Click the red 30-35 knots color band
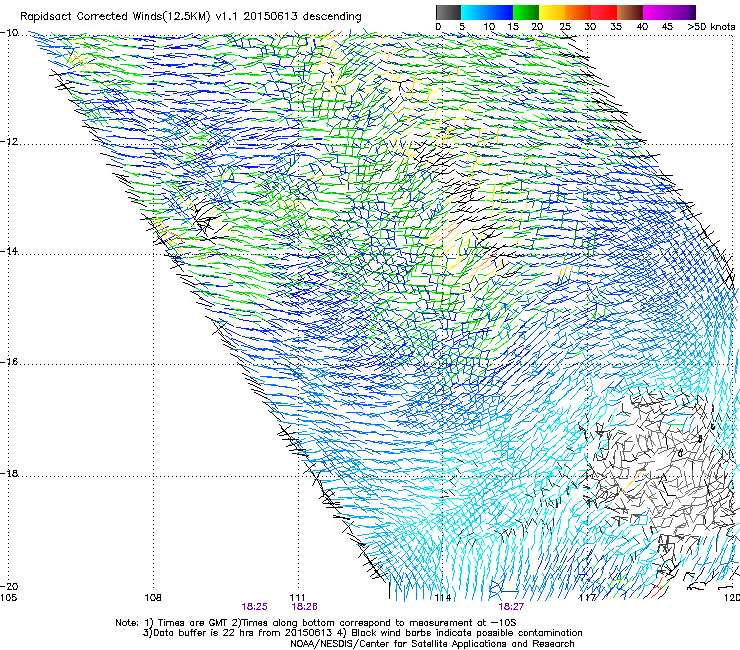This screenshot has height=650, width=740. (x=604, y=12)
